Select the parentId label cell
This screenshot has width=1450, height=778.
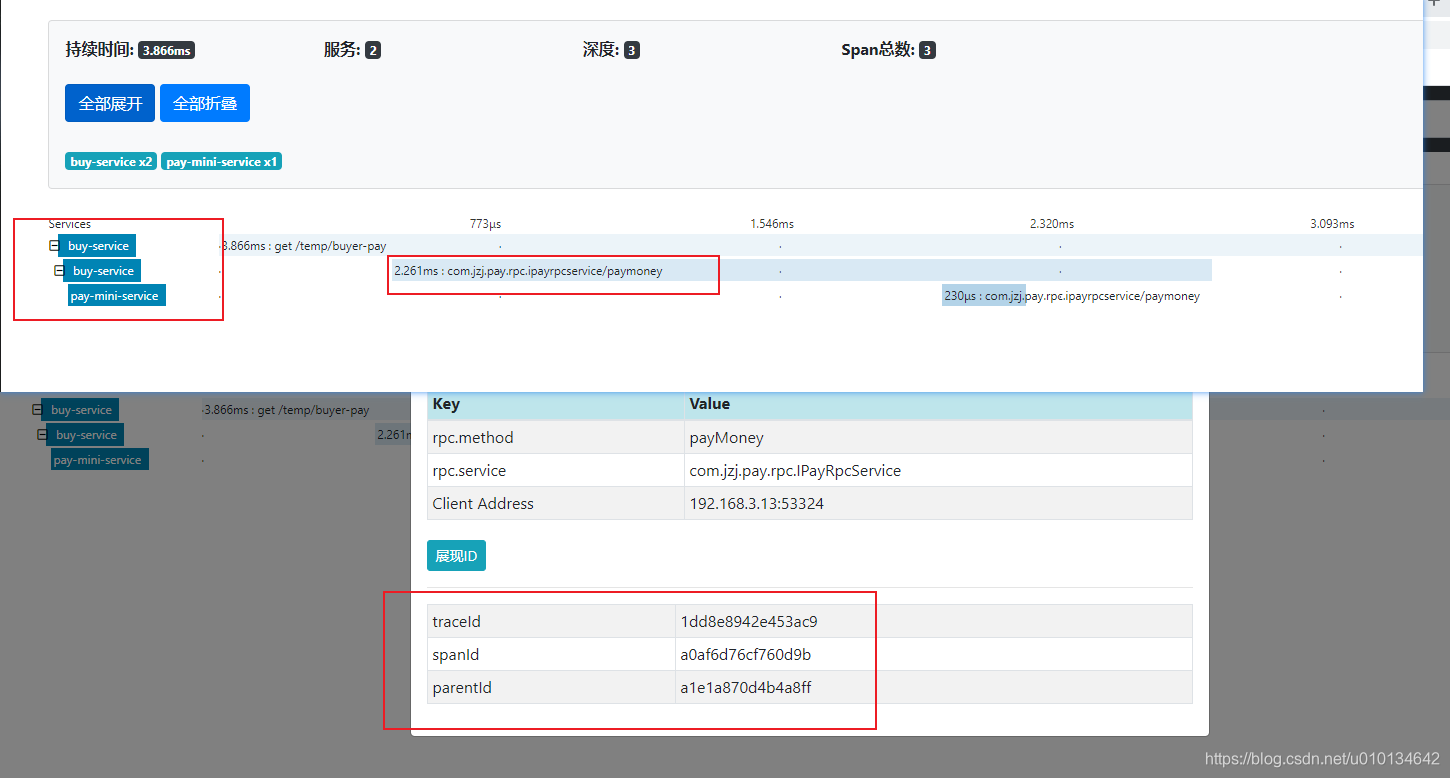click(551, 687)
